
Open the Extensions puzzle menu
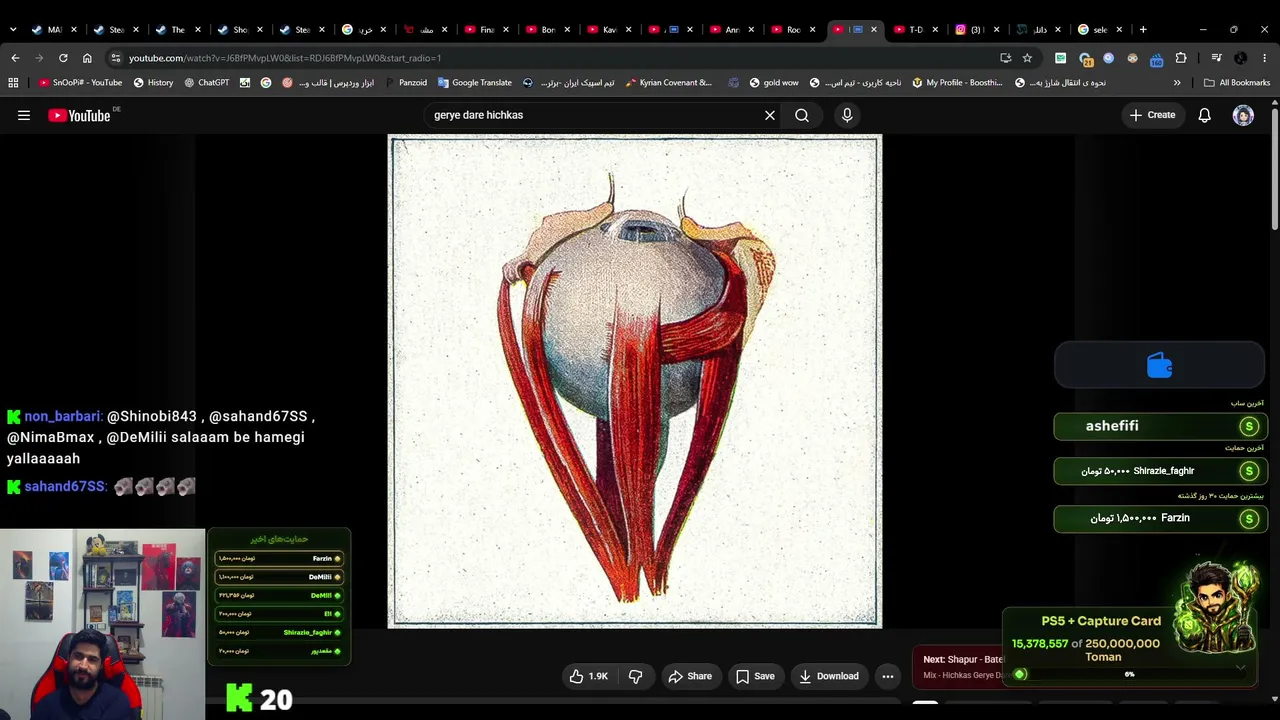point(1181,58)
